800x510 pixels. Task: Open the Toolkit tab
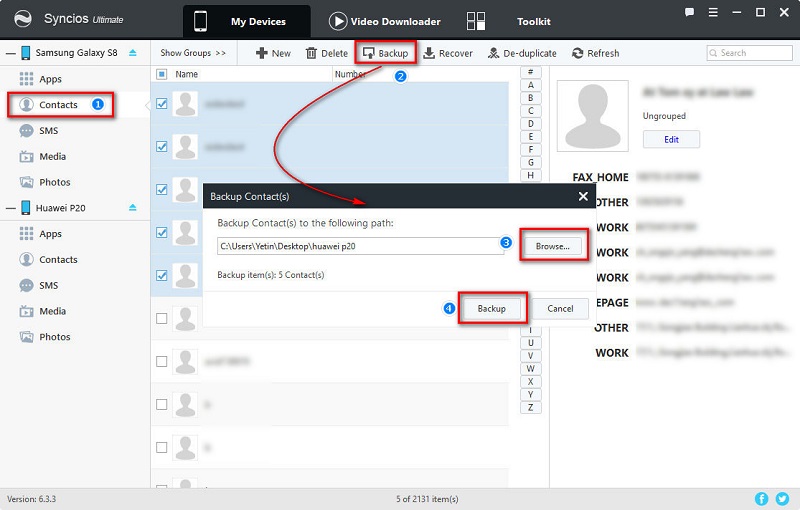coord(509,21)
